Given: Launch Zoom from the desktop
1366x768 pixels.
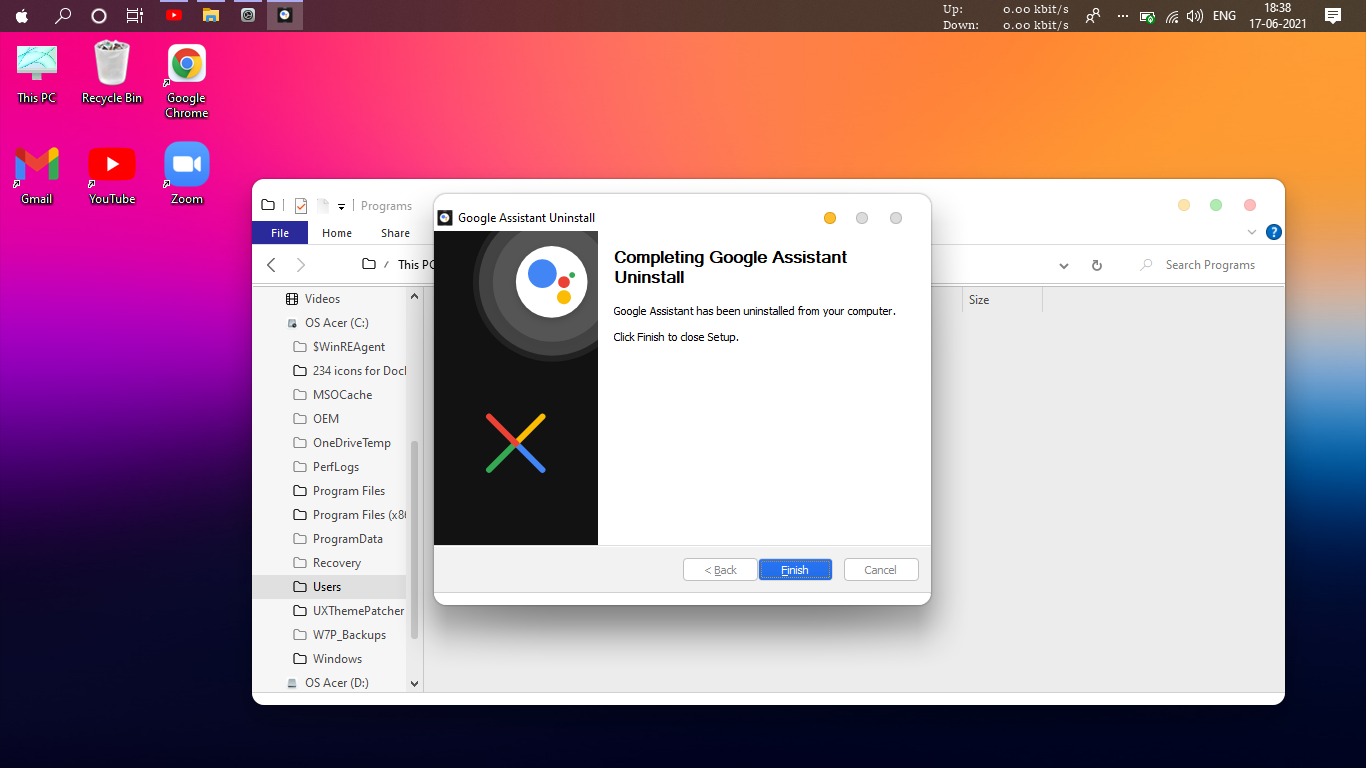Looking at the screenshot, I should 185,163.
